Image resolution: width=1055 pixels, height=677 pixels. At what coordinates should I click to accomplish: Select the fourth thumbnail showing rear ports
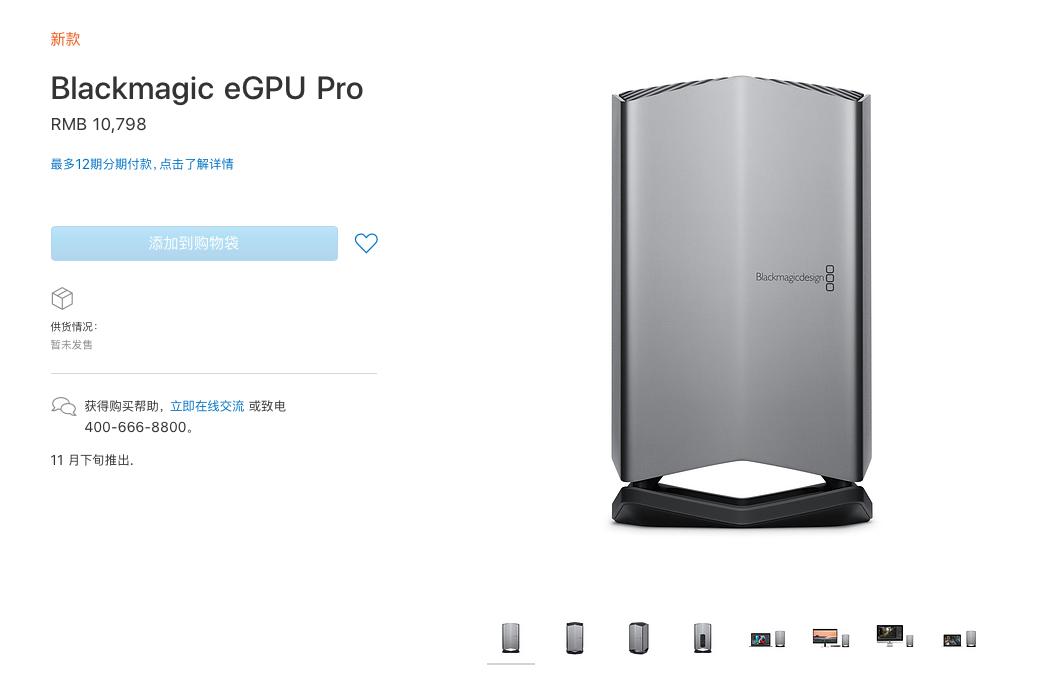tap(702, 637)
